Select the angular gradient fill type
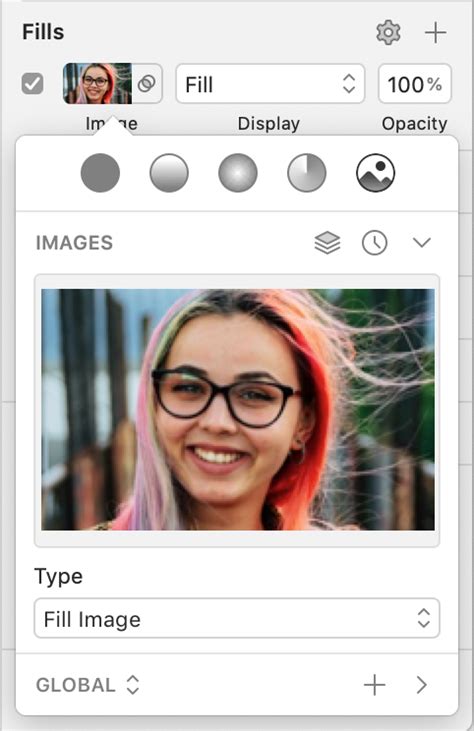Image resolution: width=474 pixels, height=731 pixels. 307,173
